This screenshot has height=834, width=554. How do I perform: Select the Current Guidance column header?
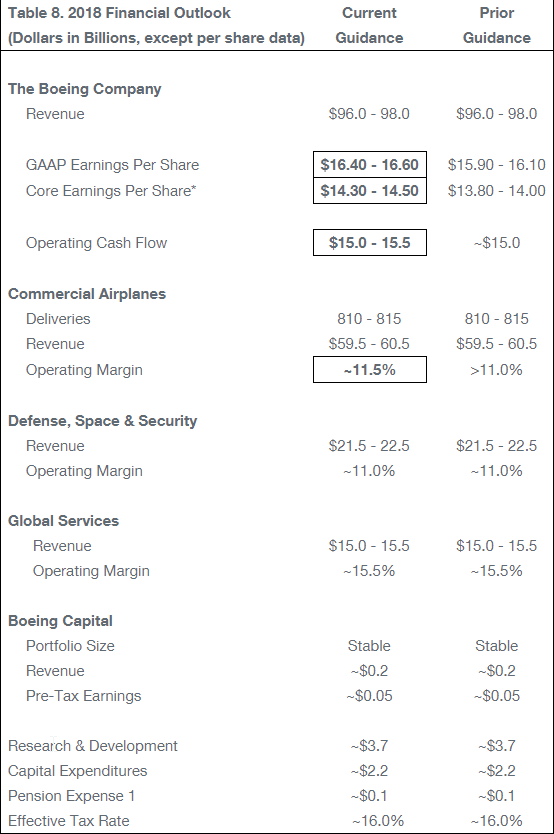pyautogui.click(x=369, y=25)
